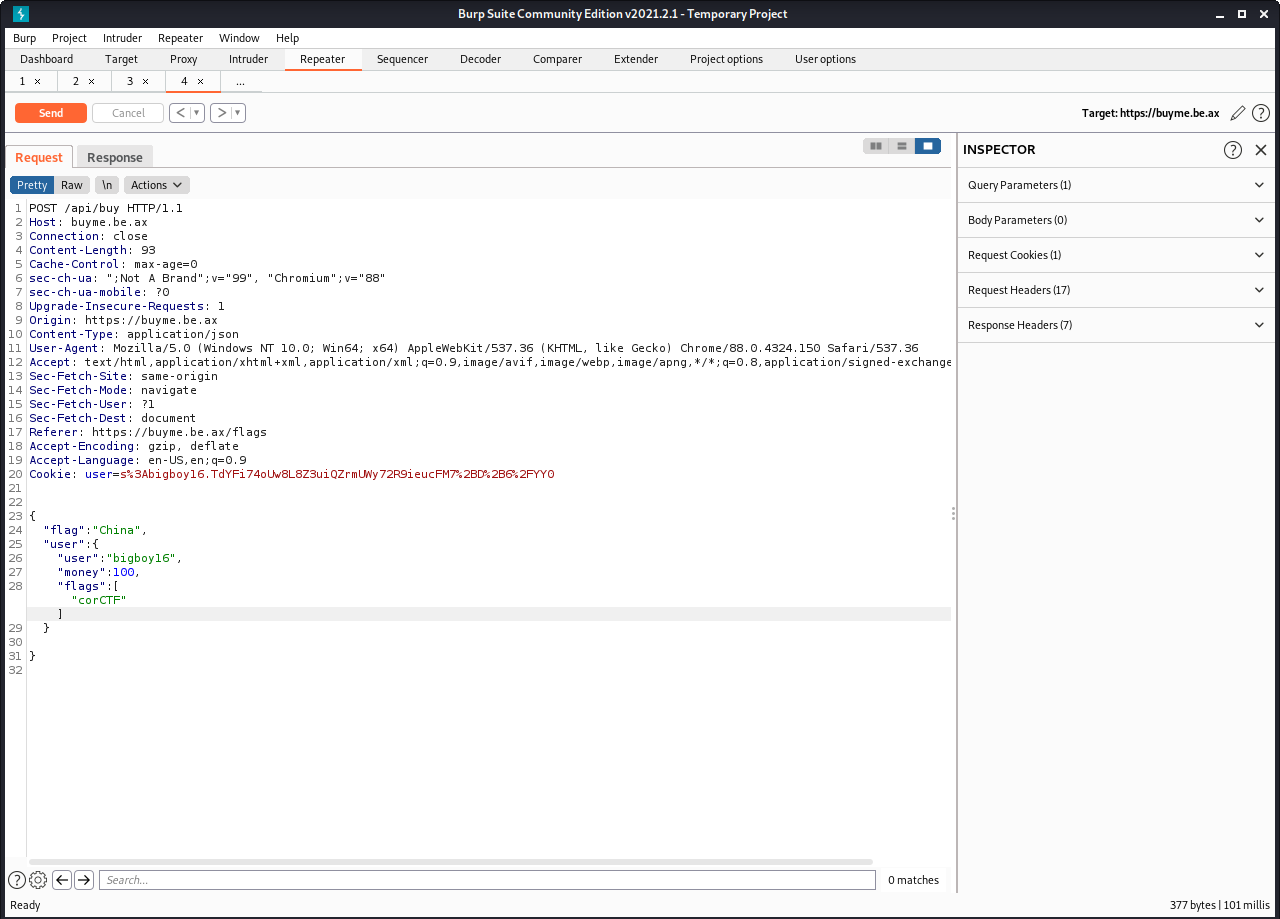This screenshot has height=919, width=1280.
Task: Close Repeater tab 3
Action: [x=146, y=82]
